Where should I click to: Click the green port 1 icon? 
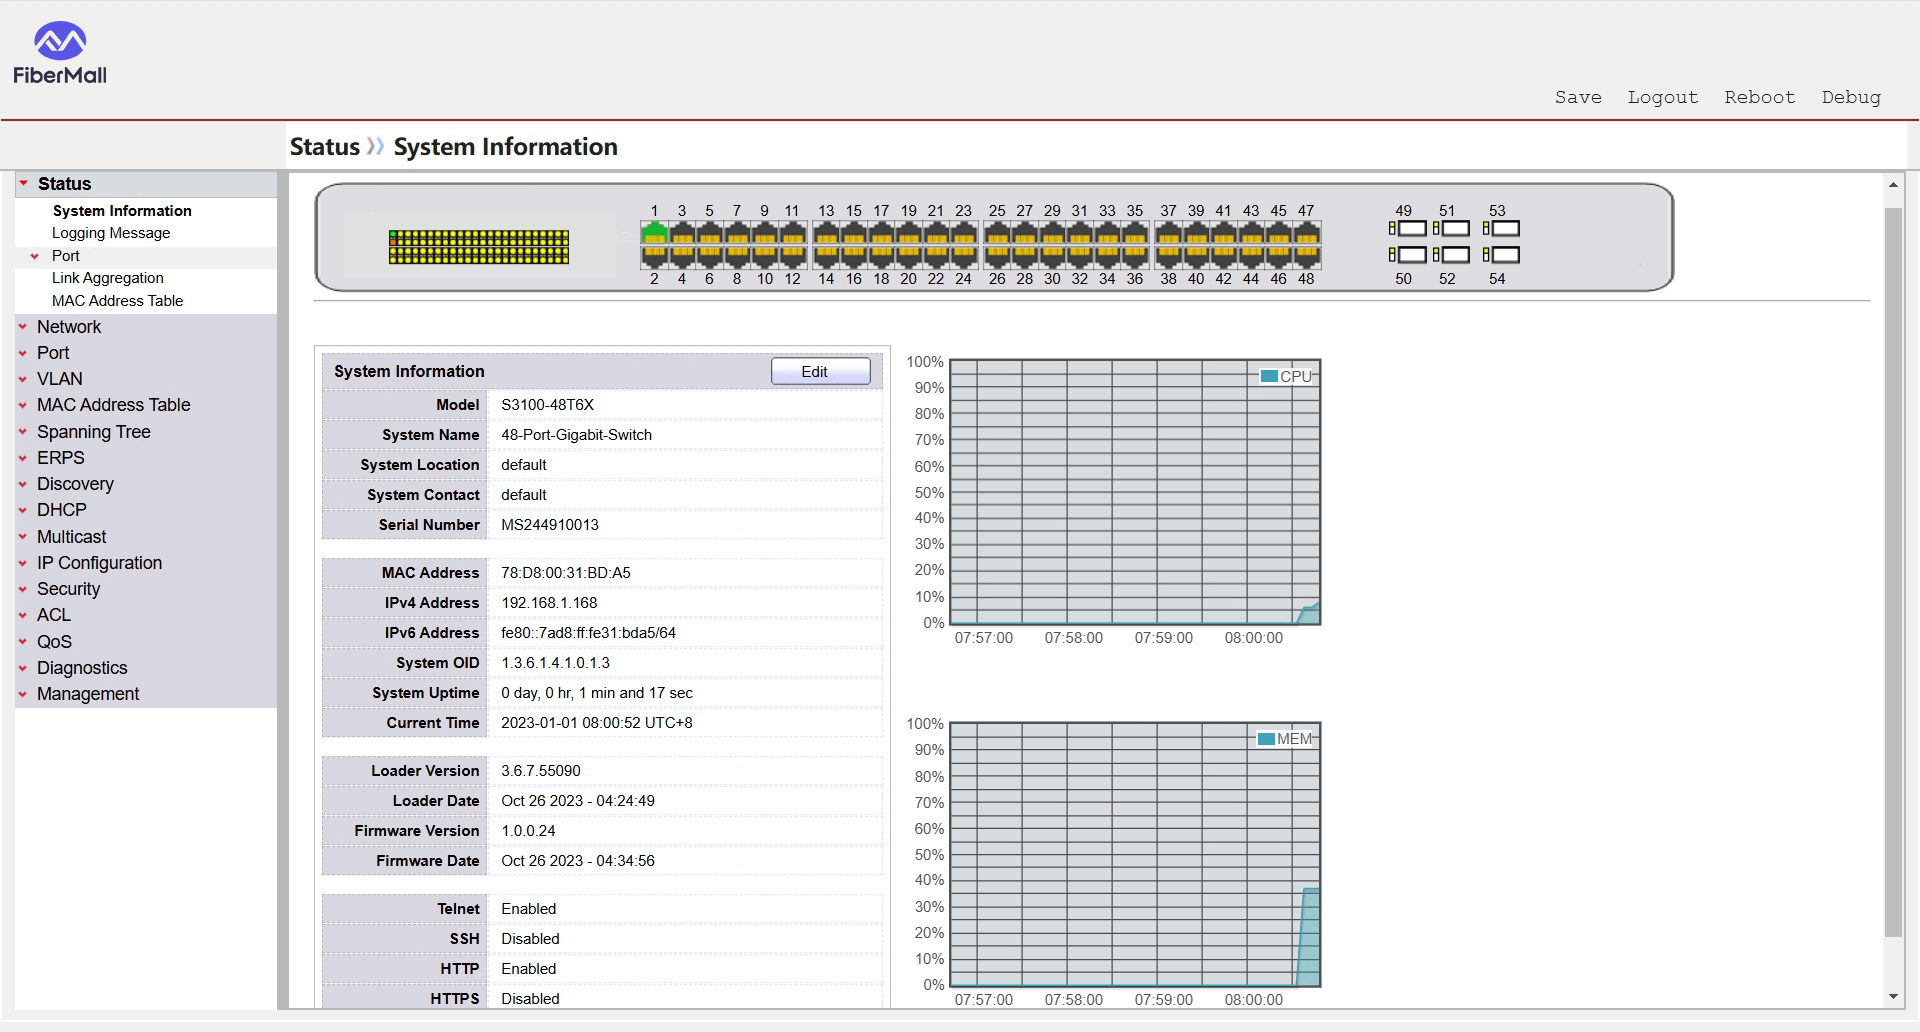pyautogui.click(x=654, y=234)
